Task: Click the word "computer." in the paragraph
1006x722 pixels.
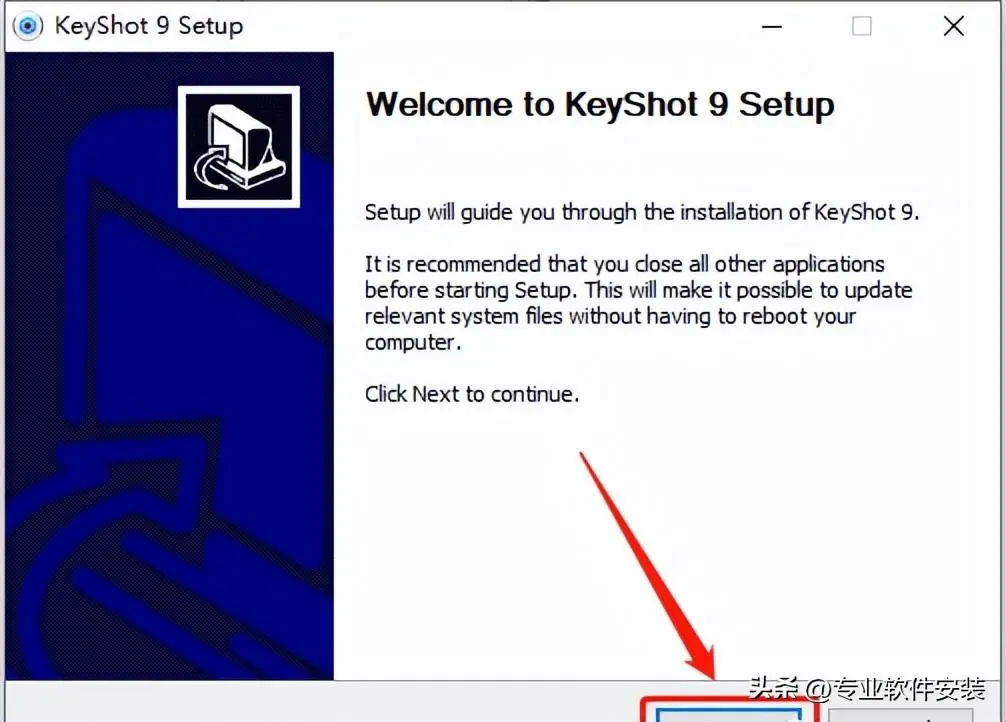Action: click(x=413, y=343)
